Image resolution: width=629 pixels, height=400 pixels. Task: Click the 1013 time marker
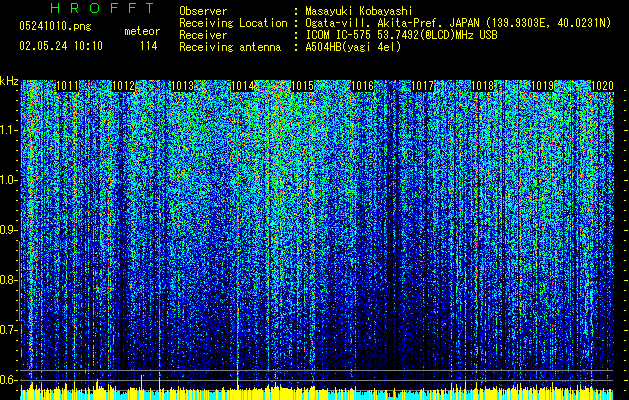coord(183,86)
